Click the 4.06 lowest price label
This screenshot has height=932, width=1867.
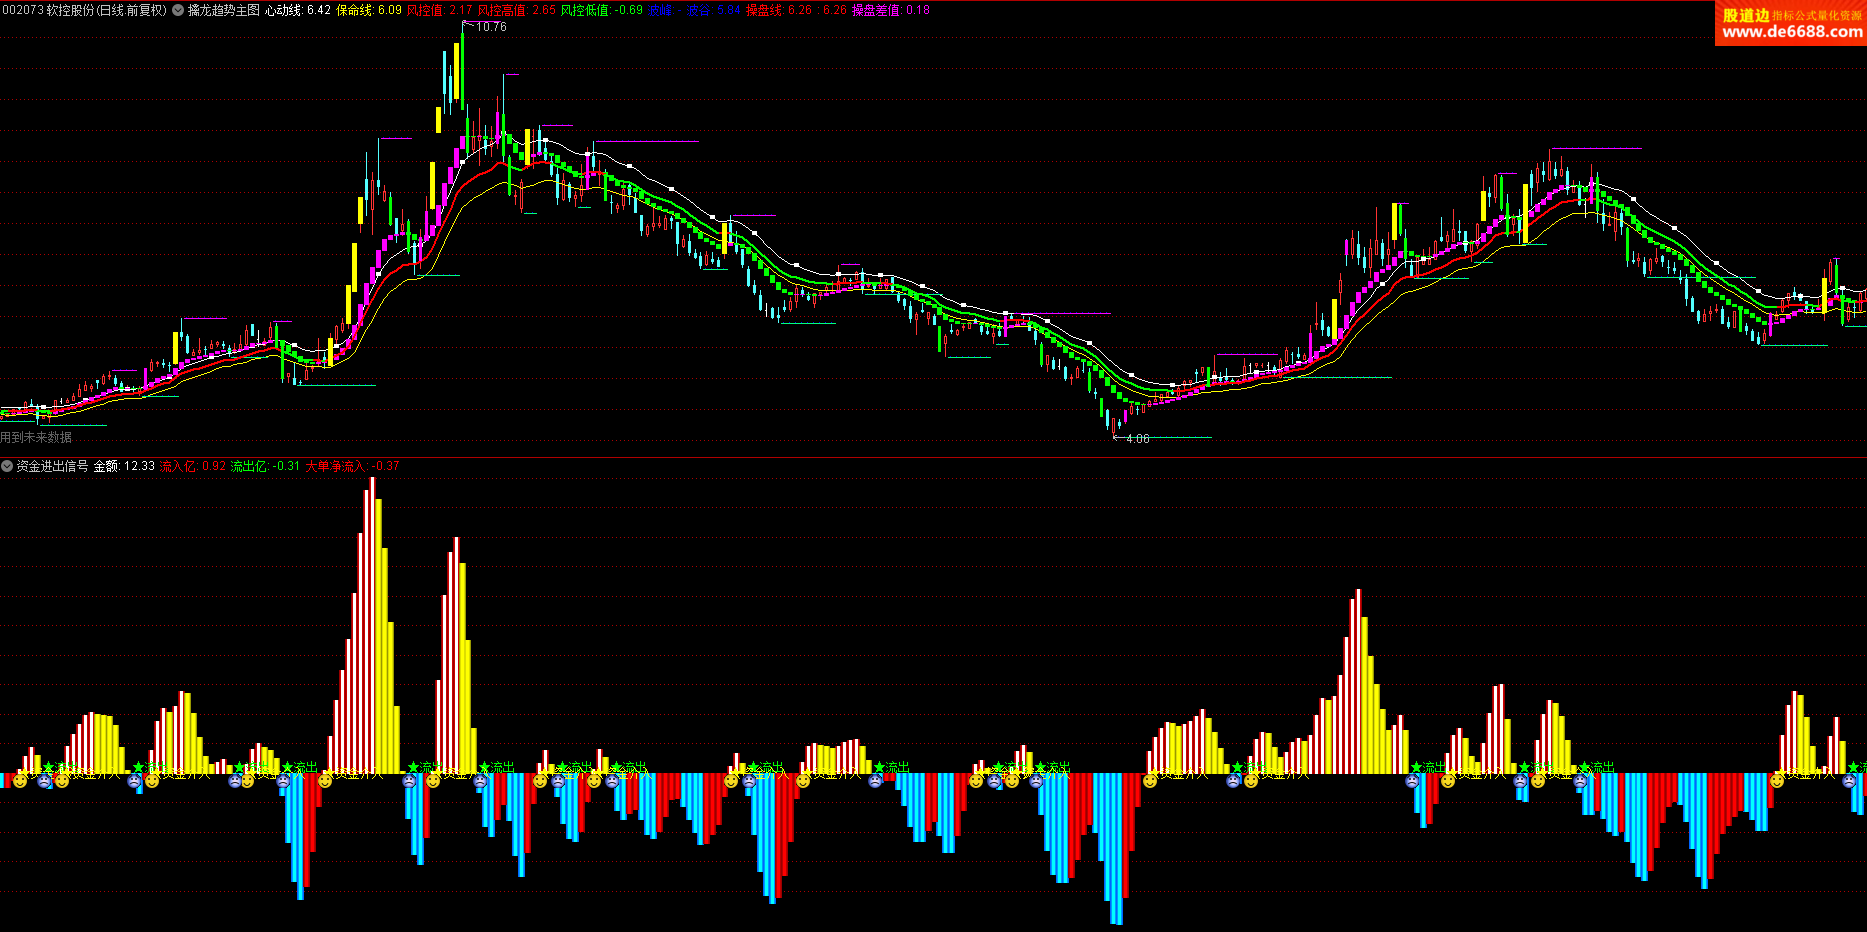(x=1137, y=439)
